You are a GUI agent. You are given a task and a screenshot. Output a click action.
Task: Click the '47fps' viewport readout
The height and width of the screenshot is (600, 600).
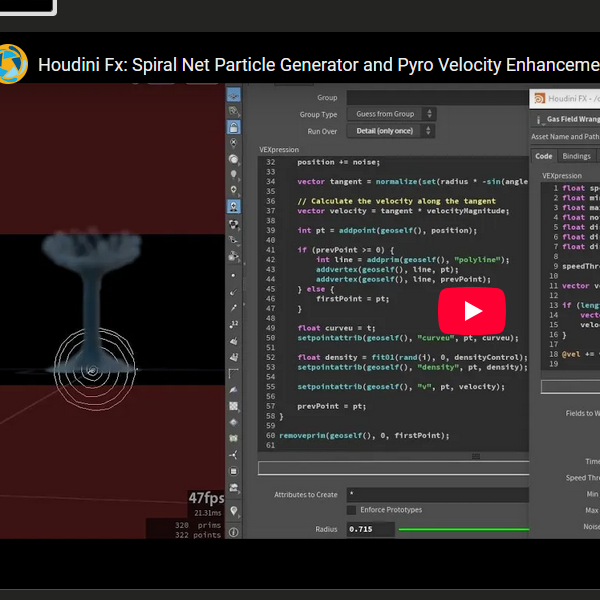click(206, 498)
